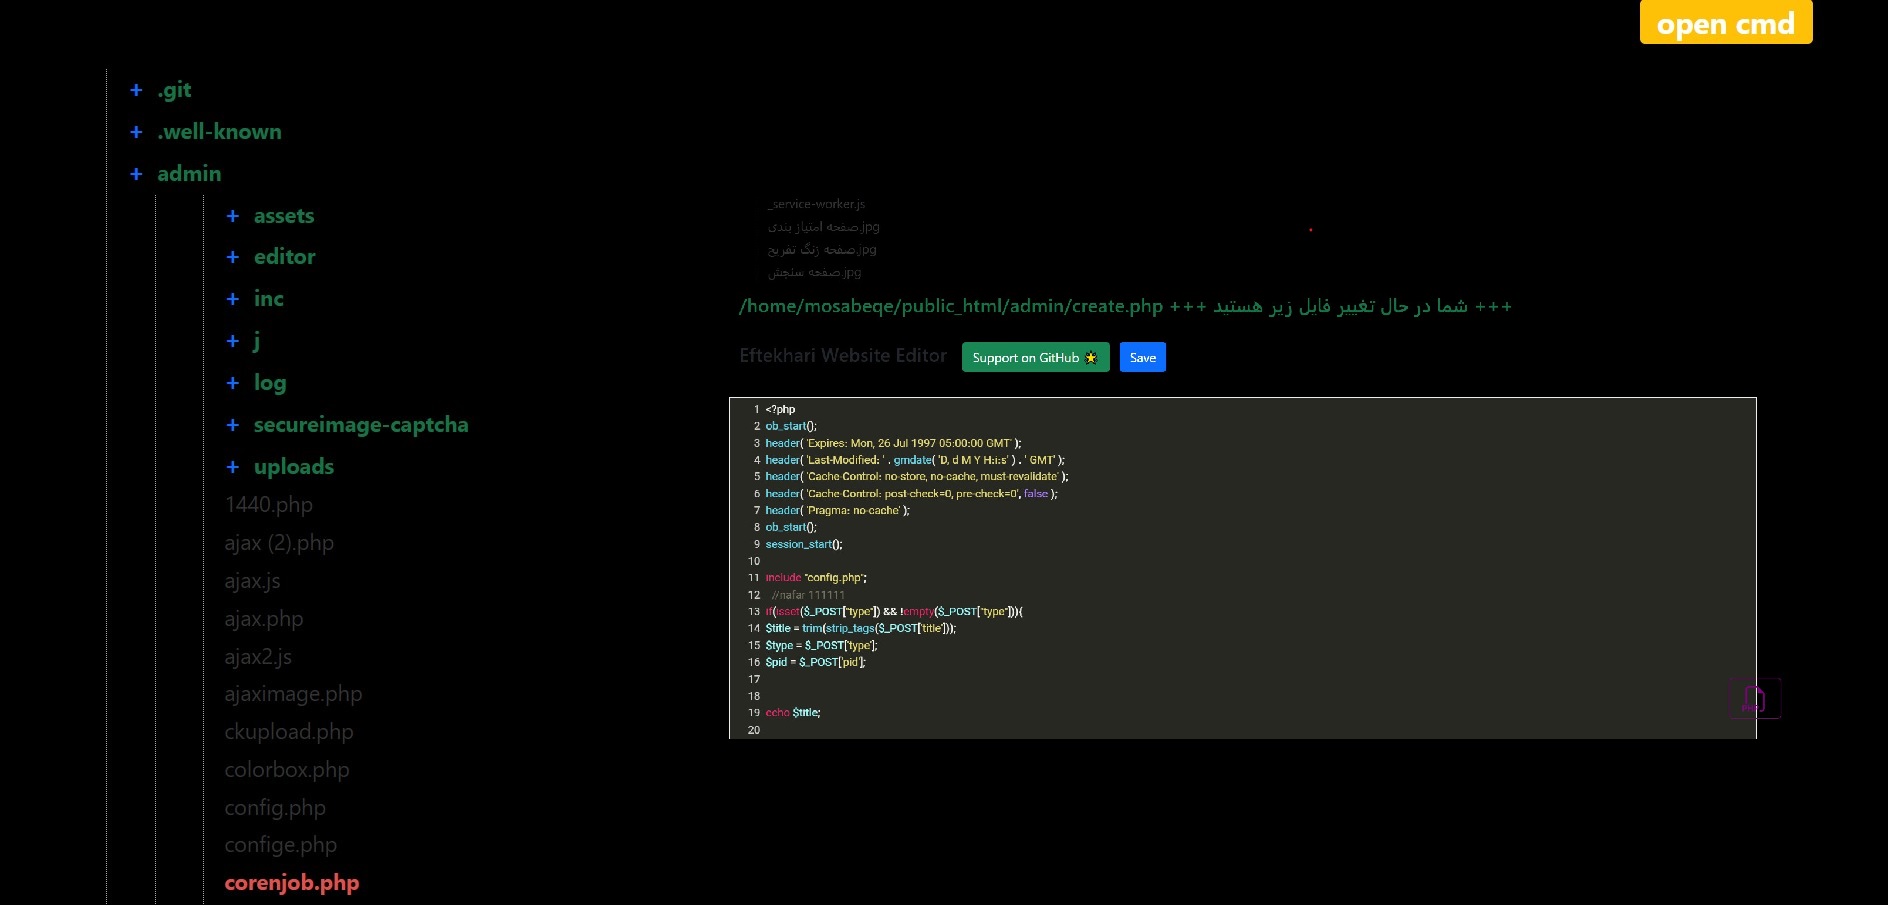Expand the uploads folder
The height and width of the screenshot is (906, 1888).
tap(232, 467)
